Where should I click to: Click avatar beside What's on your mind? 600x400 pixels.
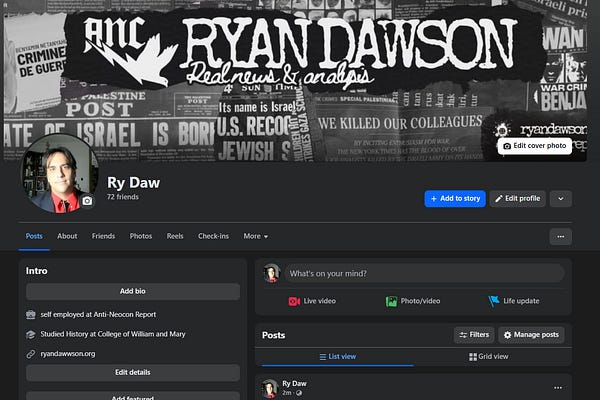click(272, 273)
